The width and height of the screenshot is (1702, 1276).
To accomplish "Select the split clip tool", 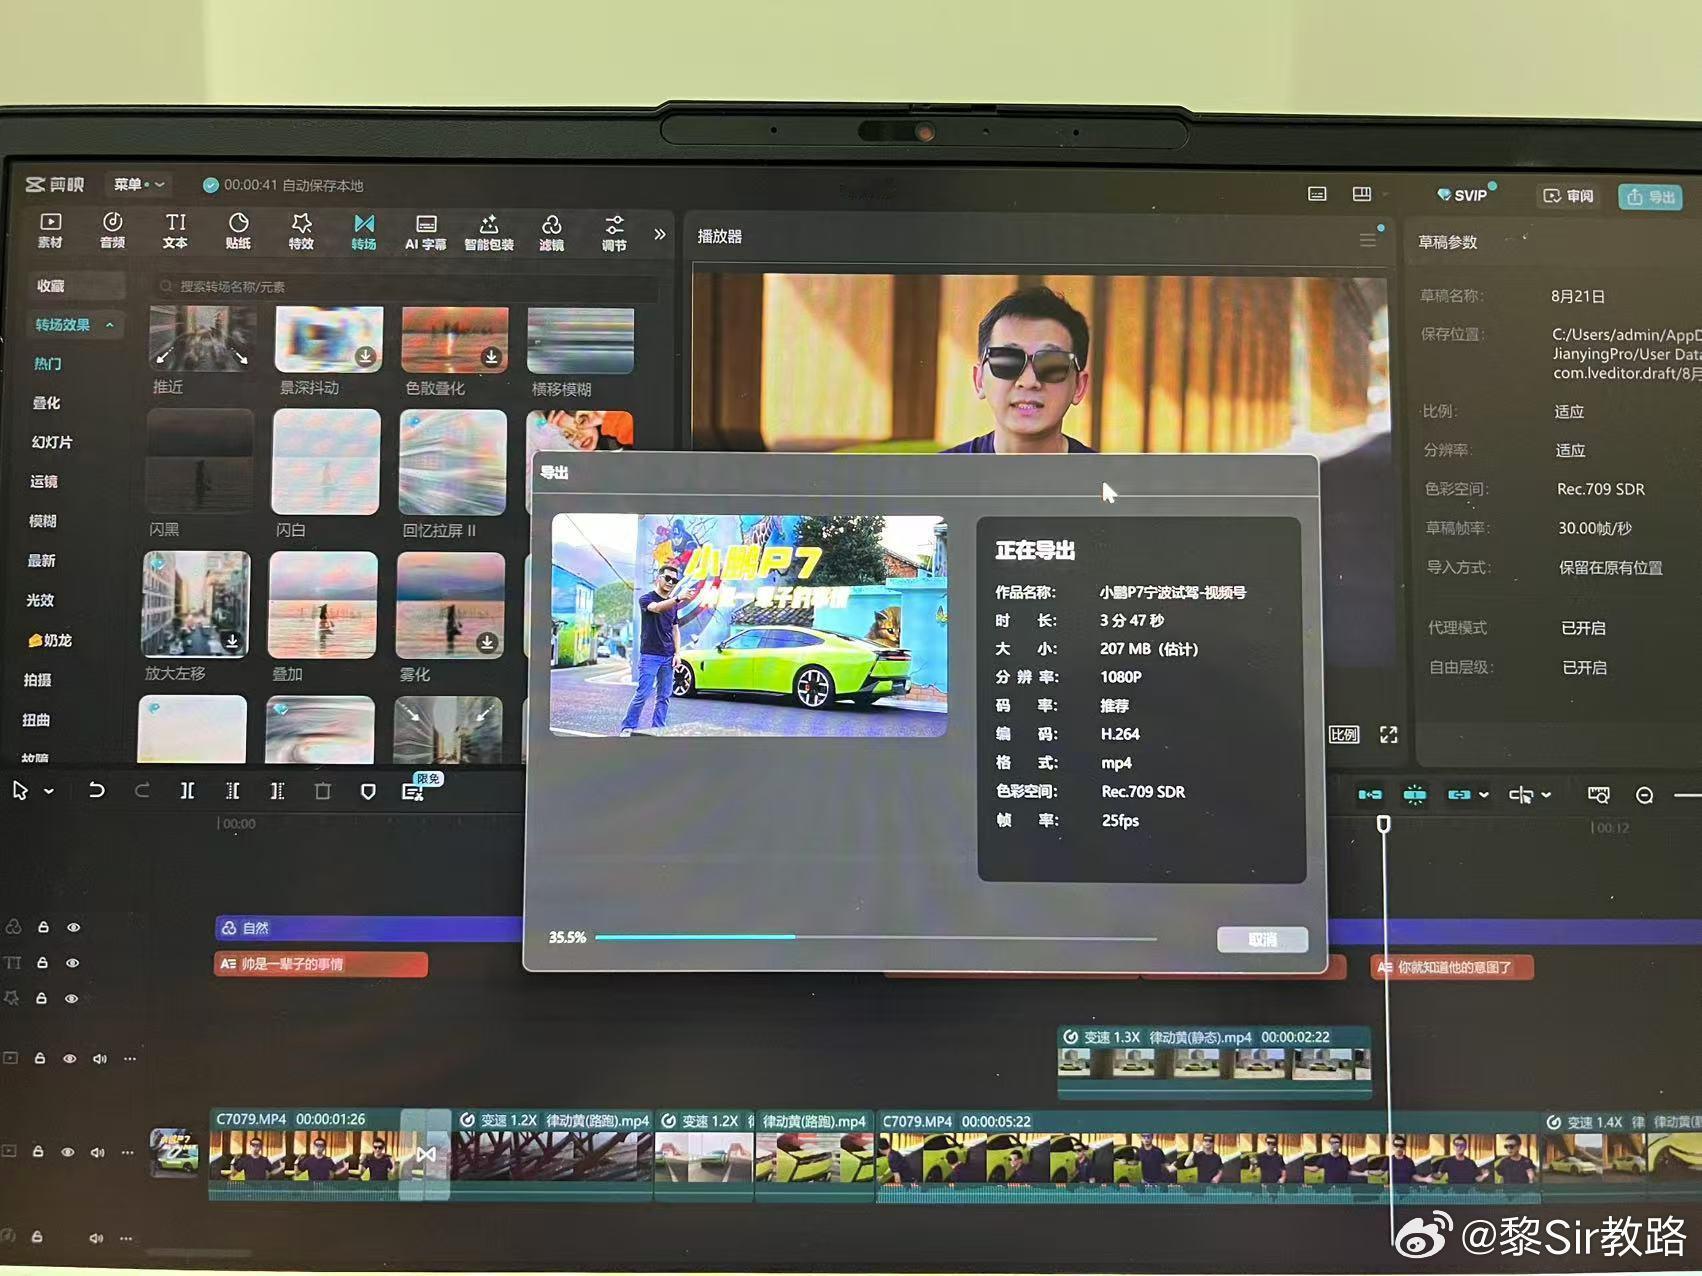I will [x=187, y=791].
